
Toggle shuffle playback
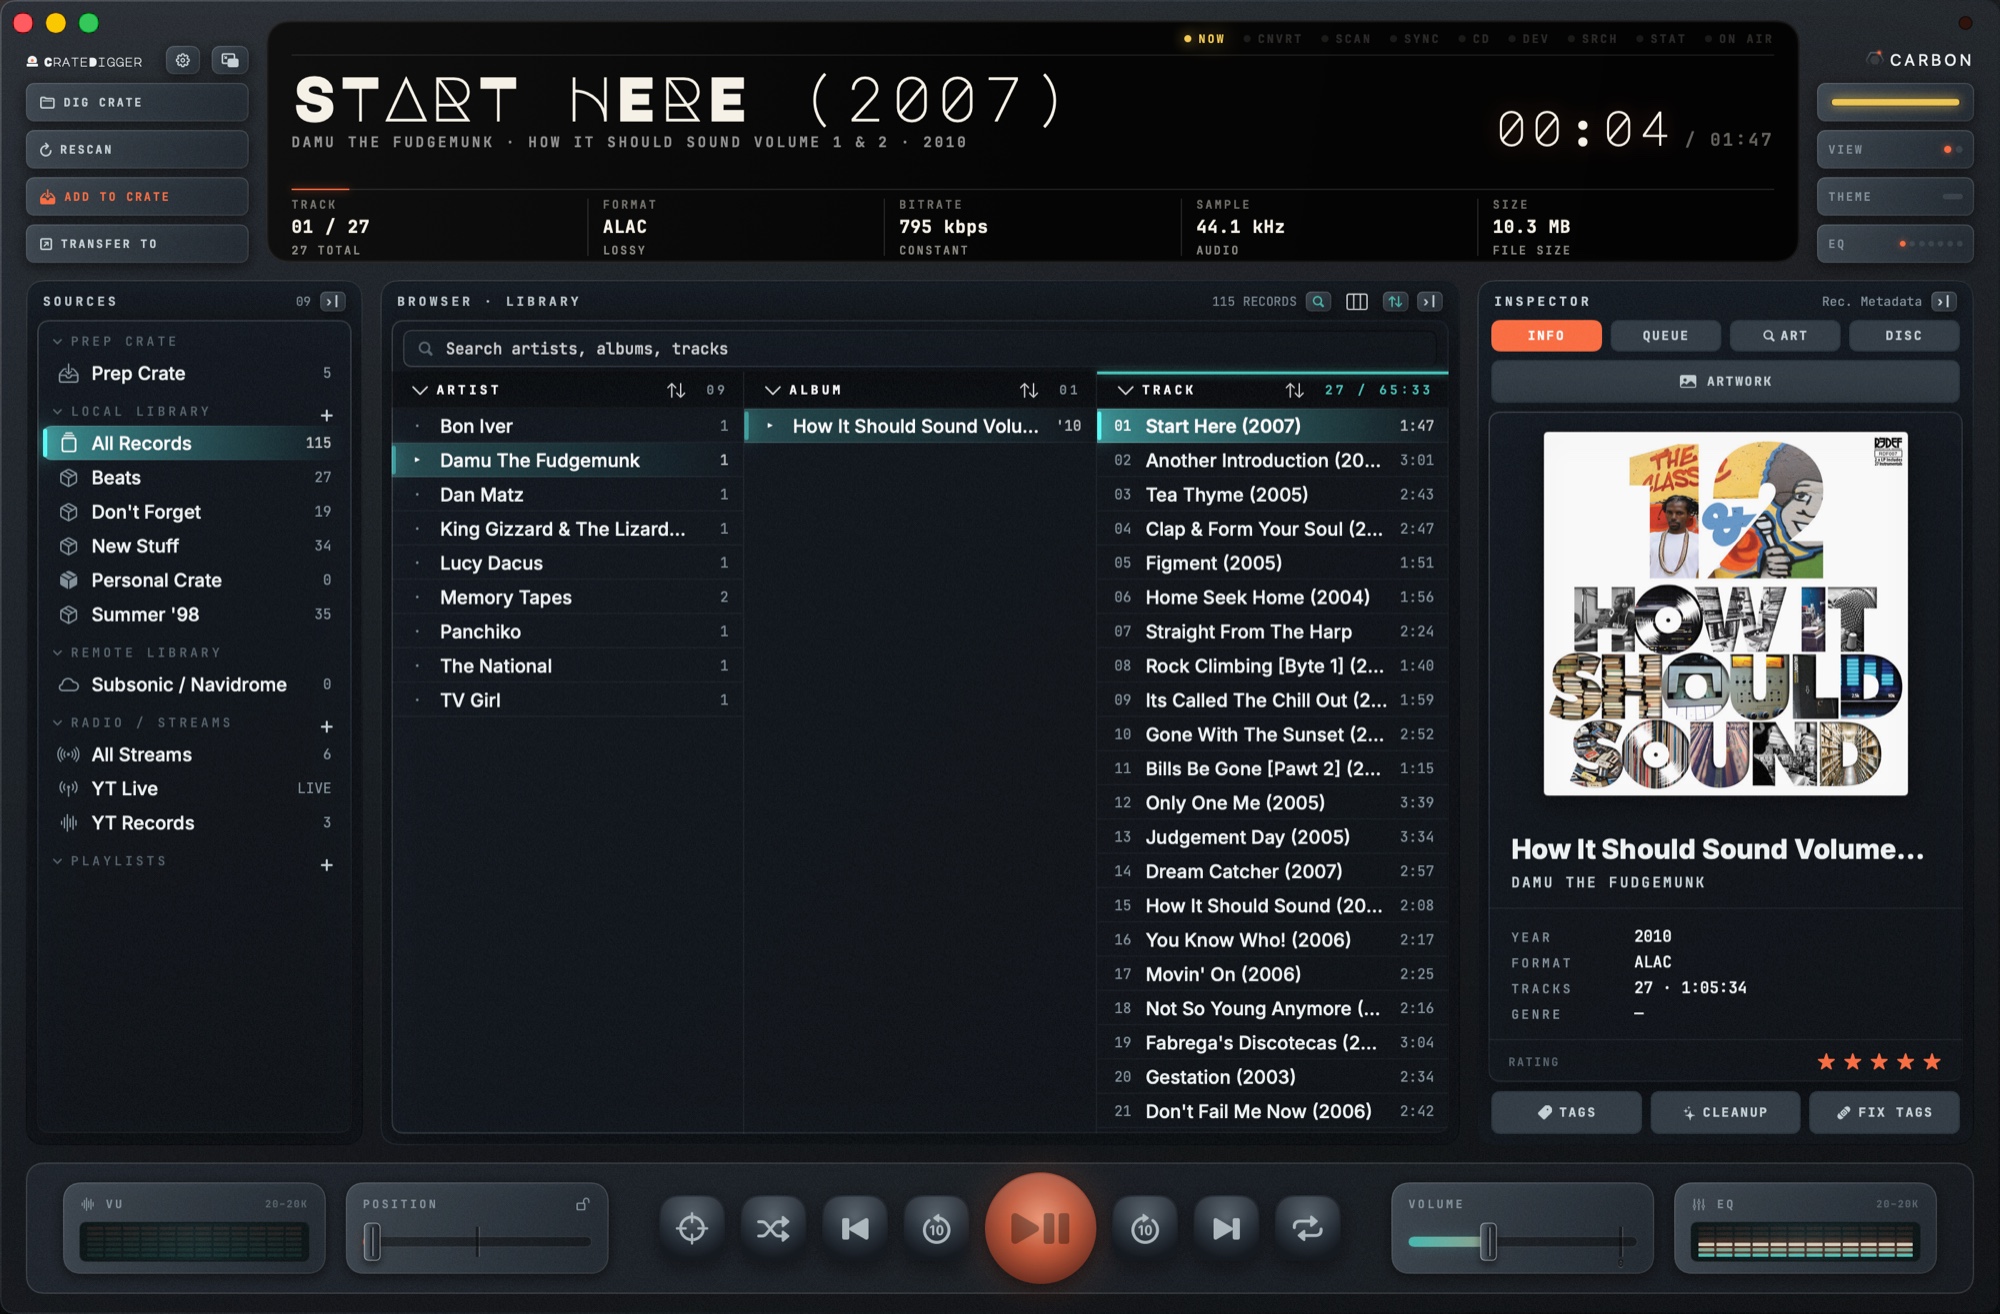click(773, 1228)
